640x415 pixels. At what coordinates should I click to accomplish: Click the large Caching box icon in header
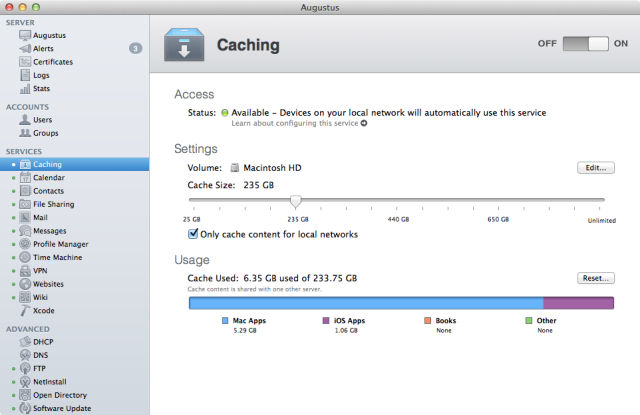click(184, 45)
